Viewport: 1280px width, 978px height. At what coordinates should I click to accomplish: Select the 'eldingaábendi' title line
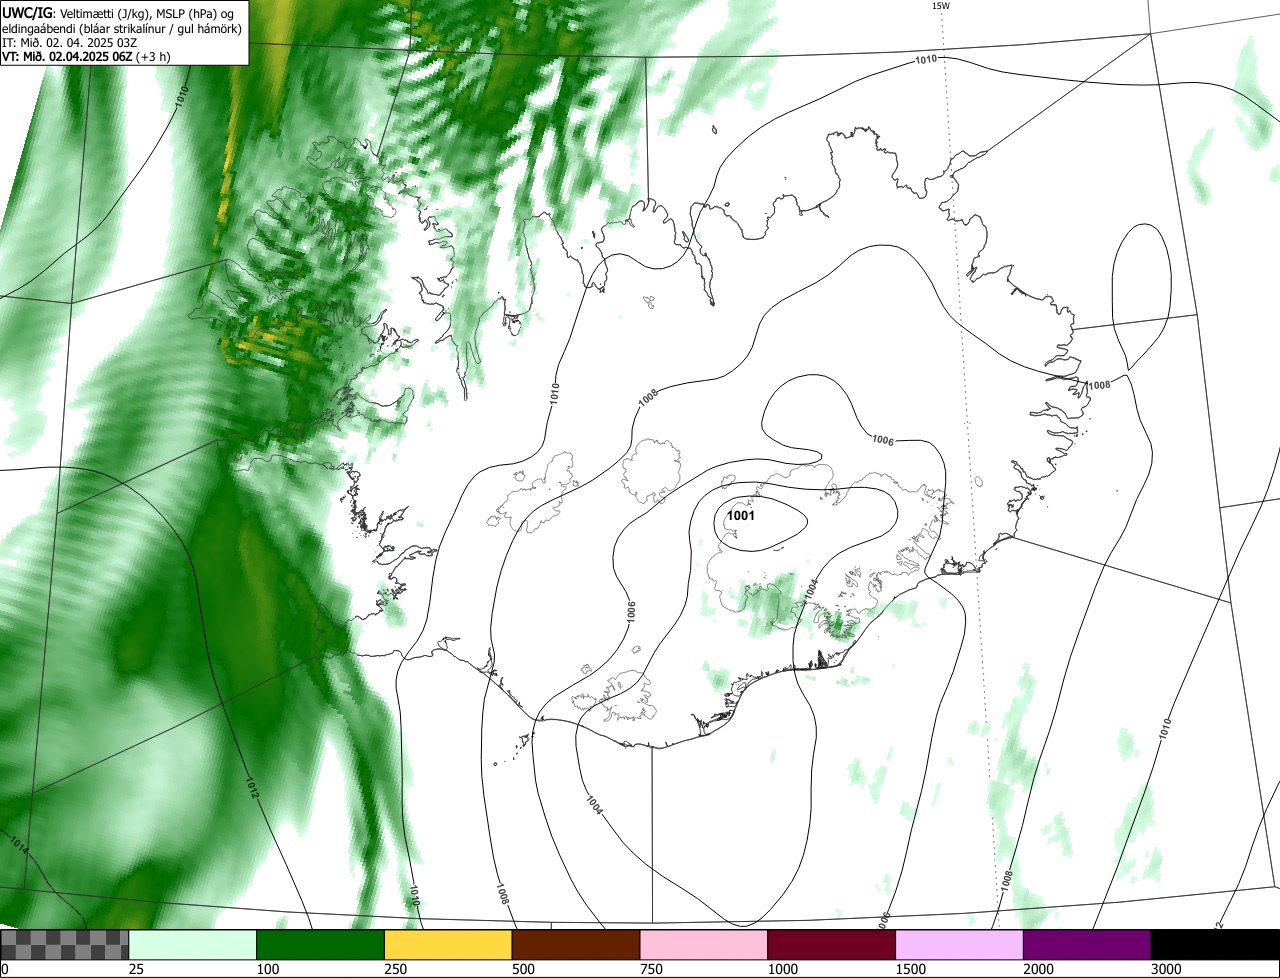[122, 28]
